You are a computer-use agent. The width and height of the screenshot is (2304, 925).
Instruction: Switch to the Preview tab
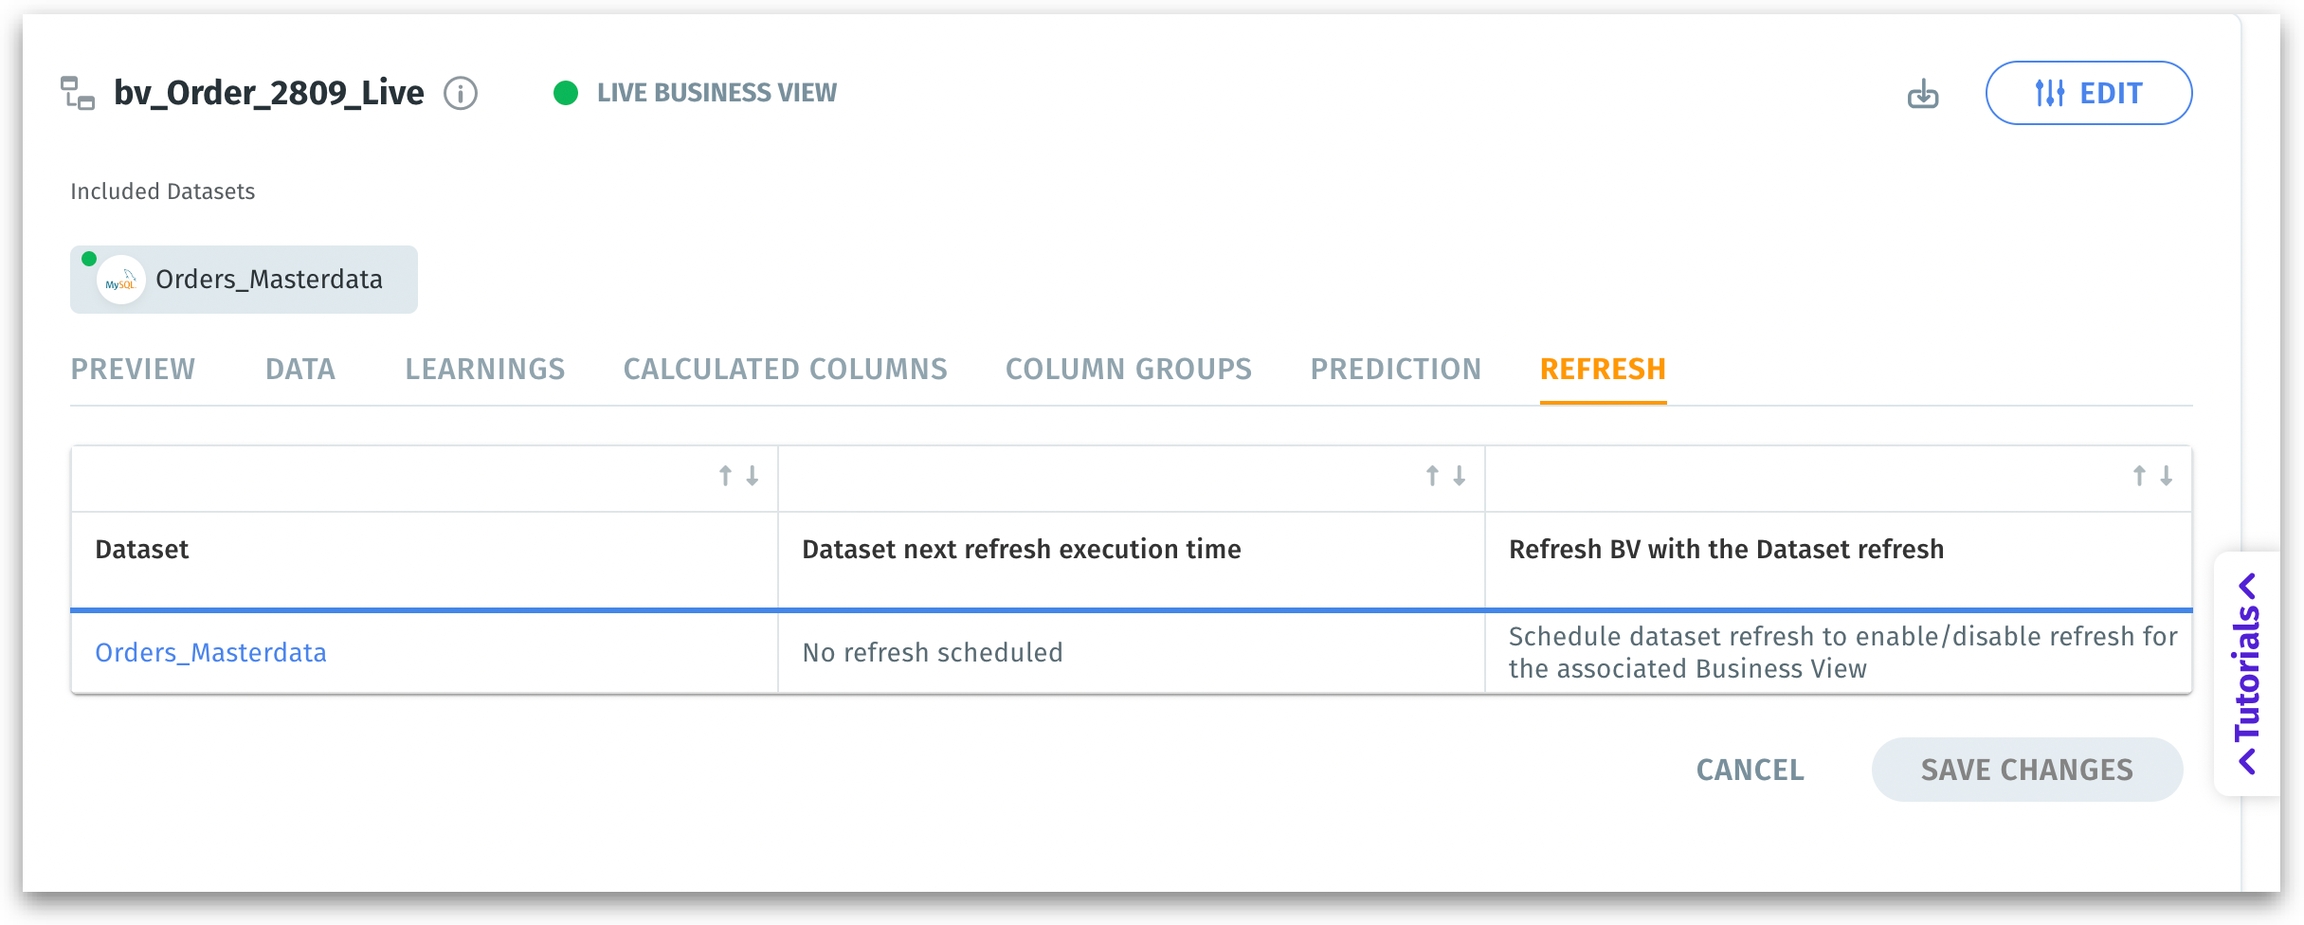(133, 369)
